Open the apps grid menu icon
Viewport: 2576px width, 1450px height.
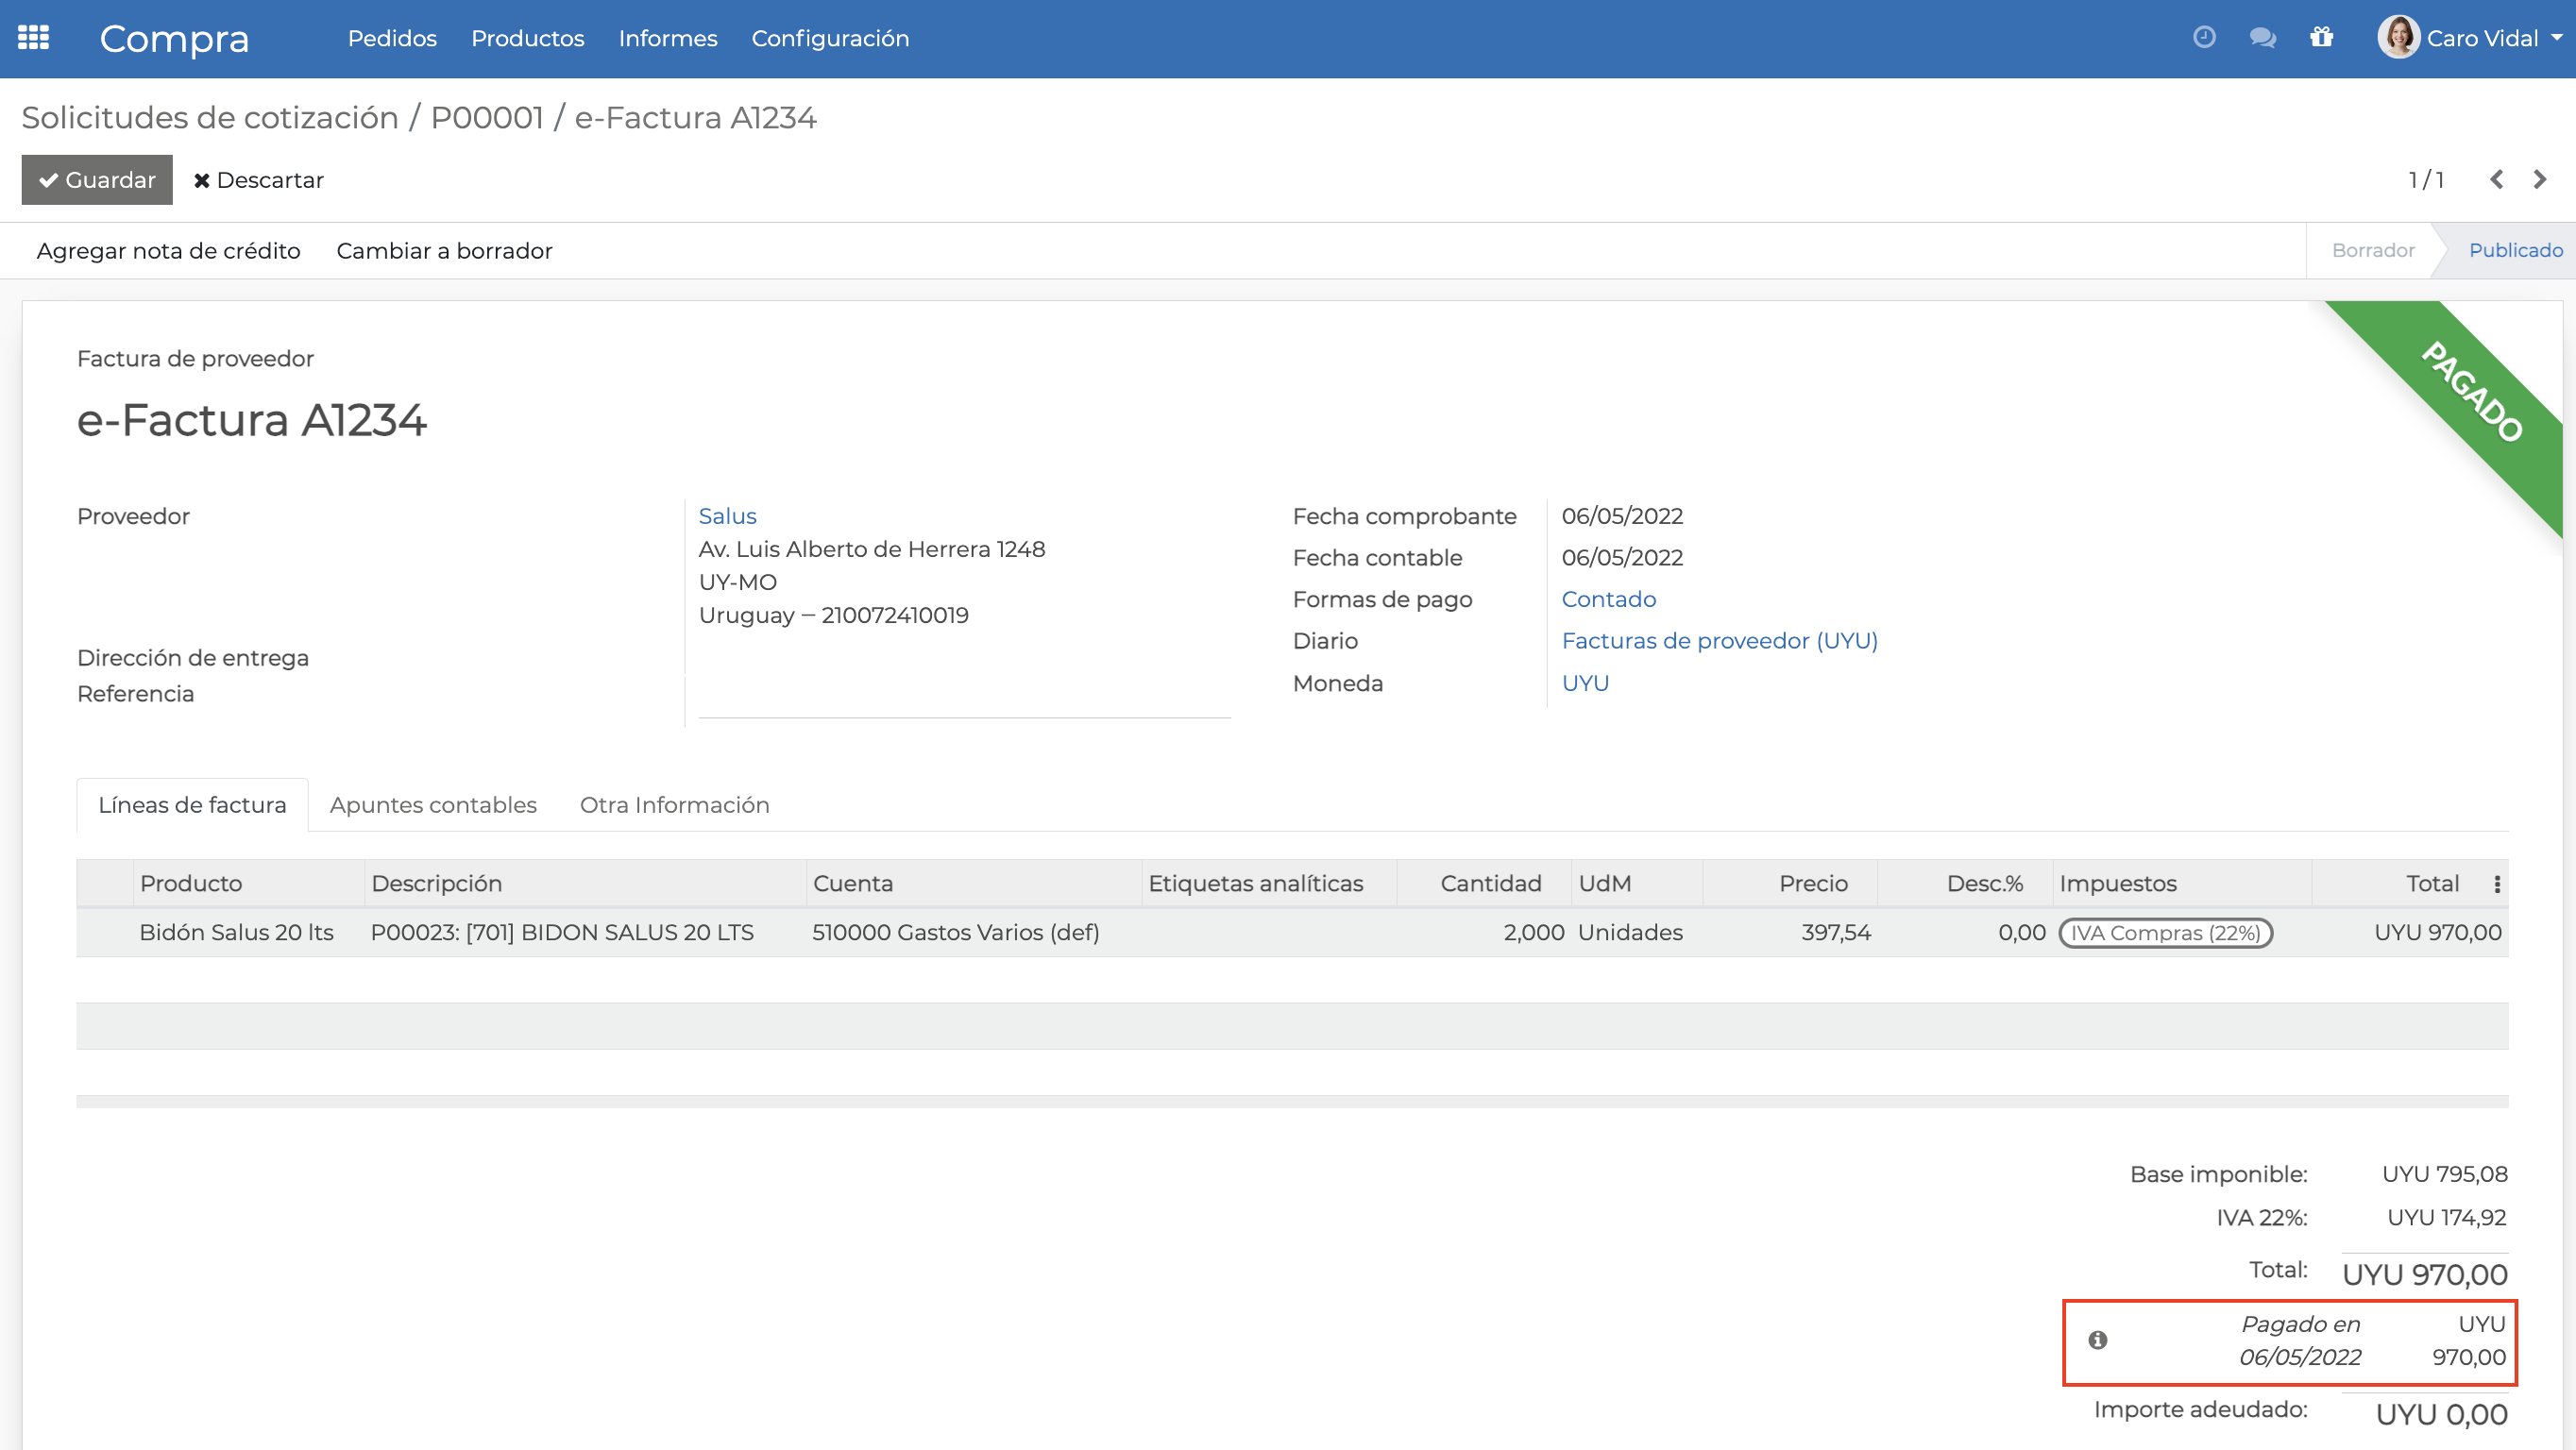[33, 38]
